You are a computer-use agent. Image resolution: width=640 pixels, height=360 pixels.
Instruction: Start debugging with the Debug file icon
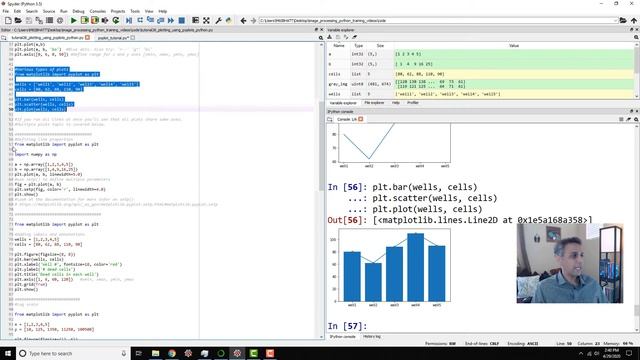point(129,20)
